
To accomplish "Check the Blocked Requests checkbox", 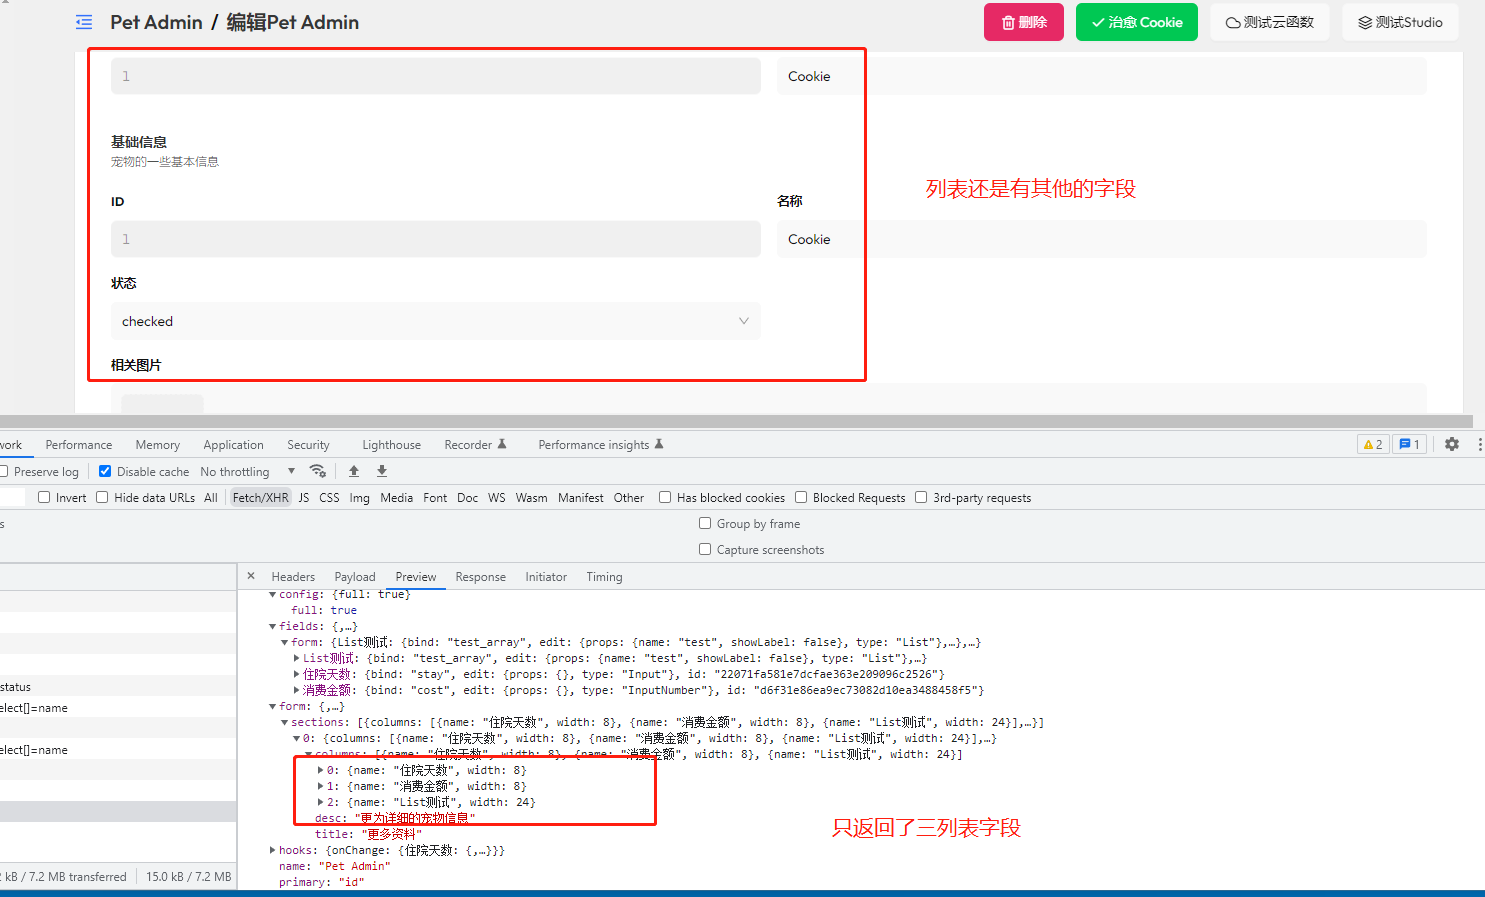I will click(801, 497).
